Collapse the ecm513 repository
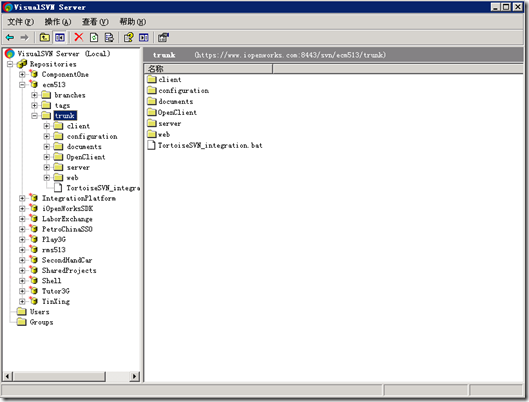 [x=22, y=85]
